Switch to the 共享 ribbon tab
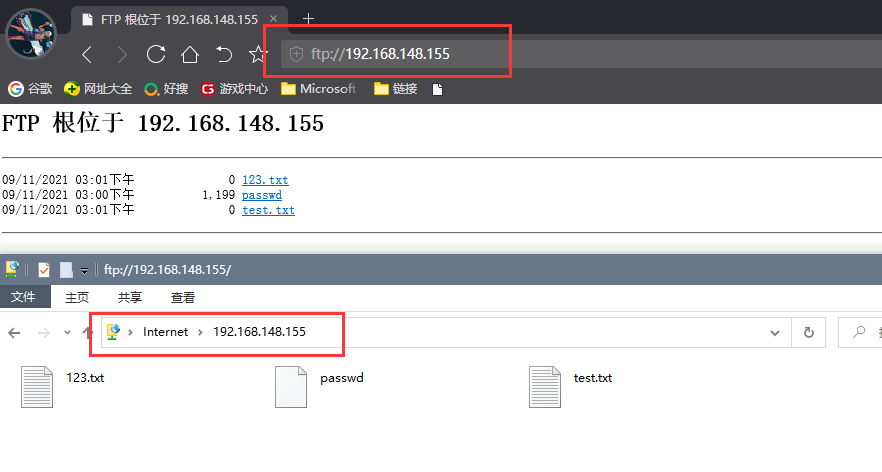This screenshot has height=472, width=882. point(130,297)
